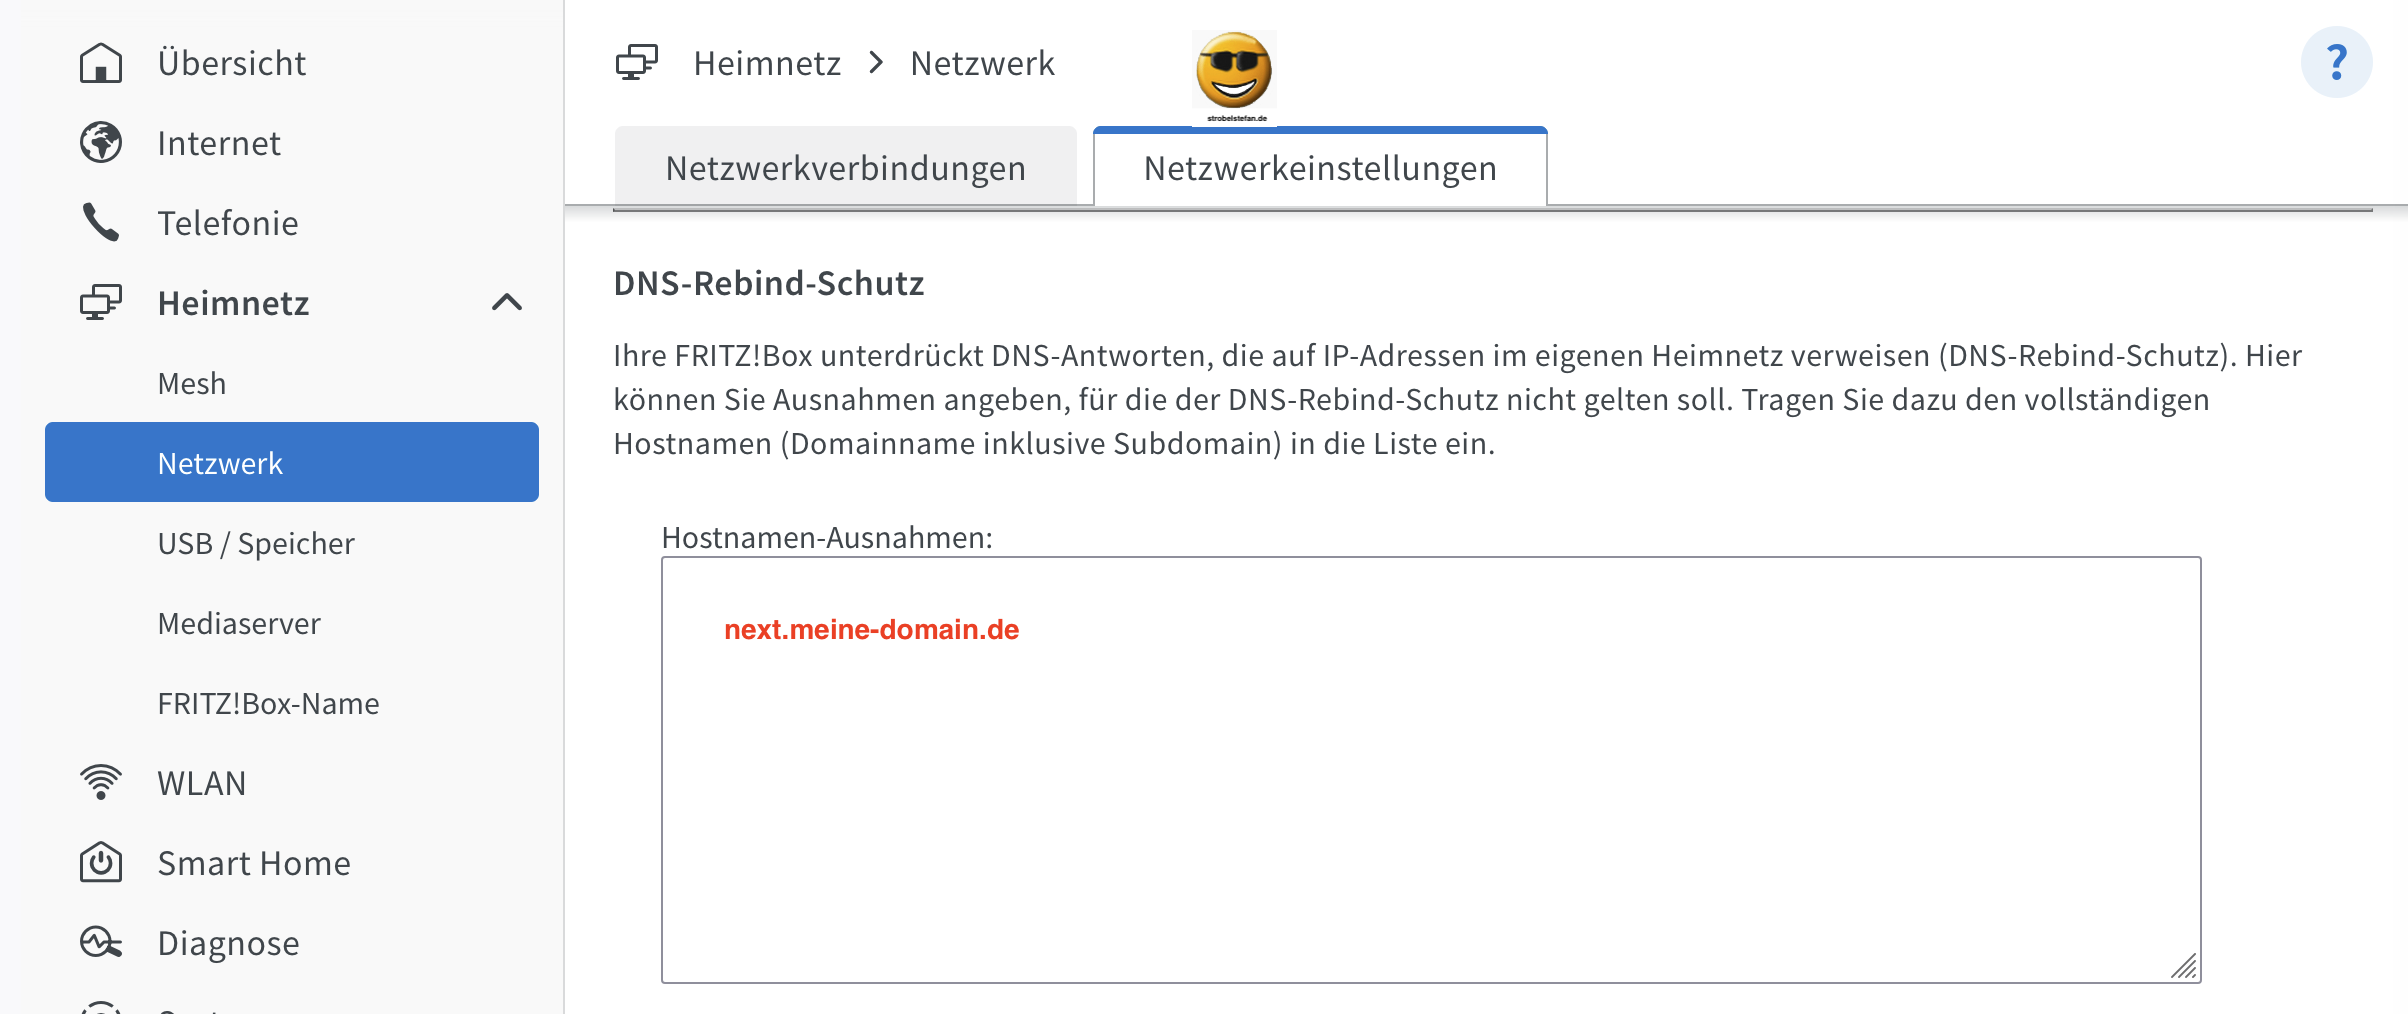Viewport: 2408px width, 1014px height.
Task: Click the Heimnetz breadcrumb link
Action: point(767,62)
